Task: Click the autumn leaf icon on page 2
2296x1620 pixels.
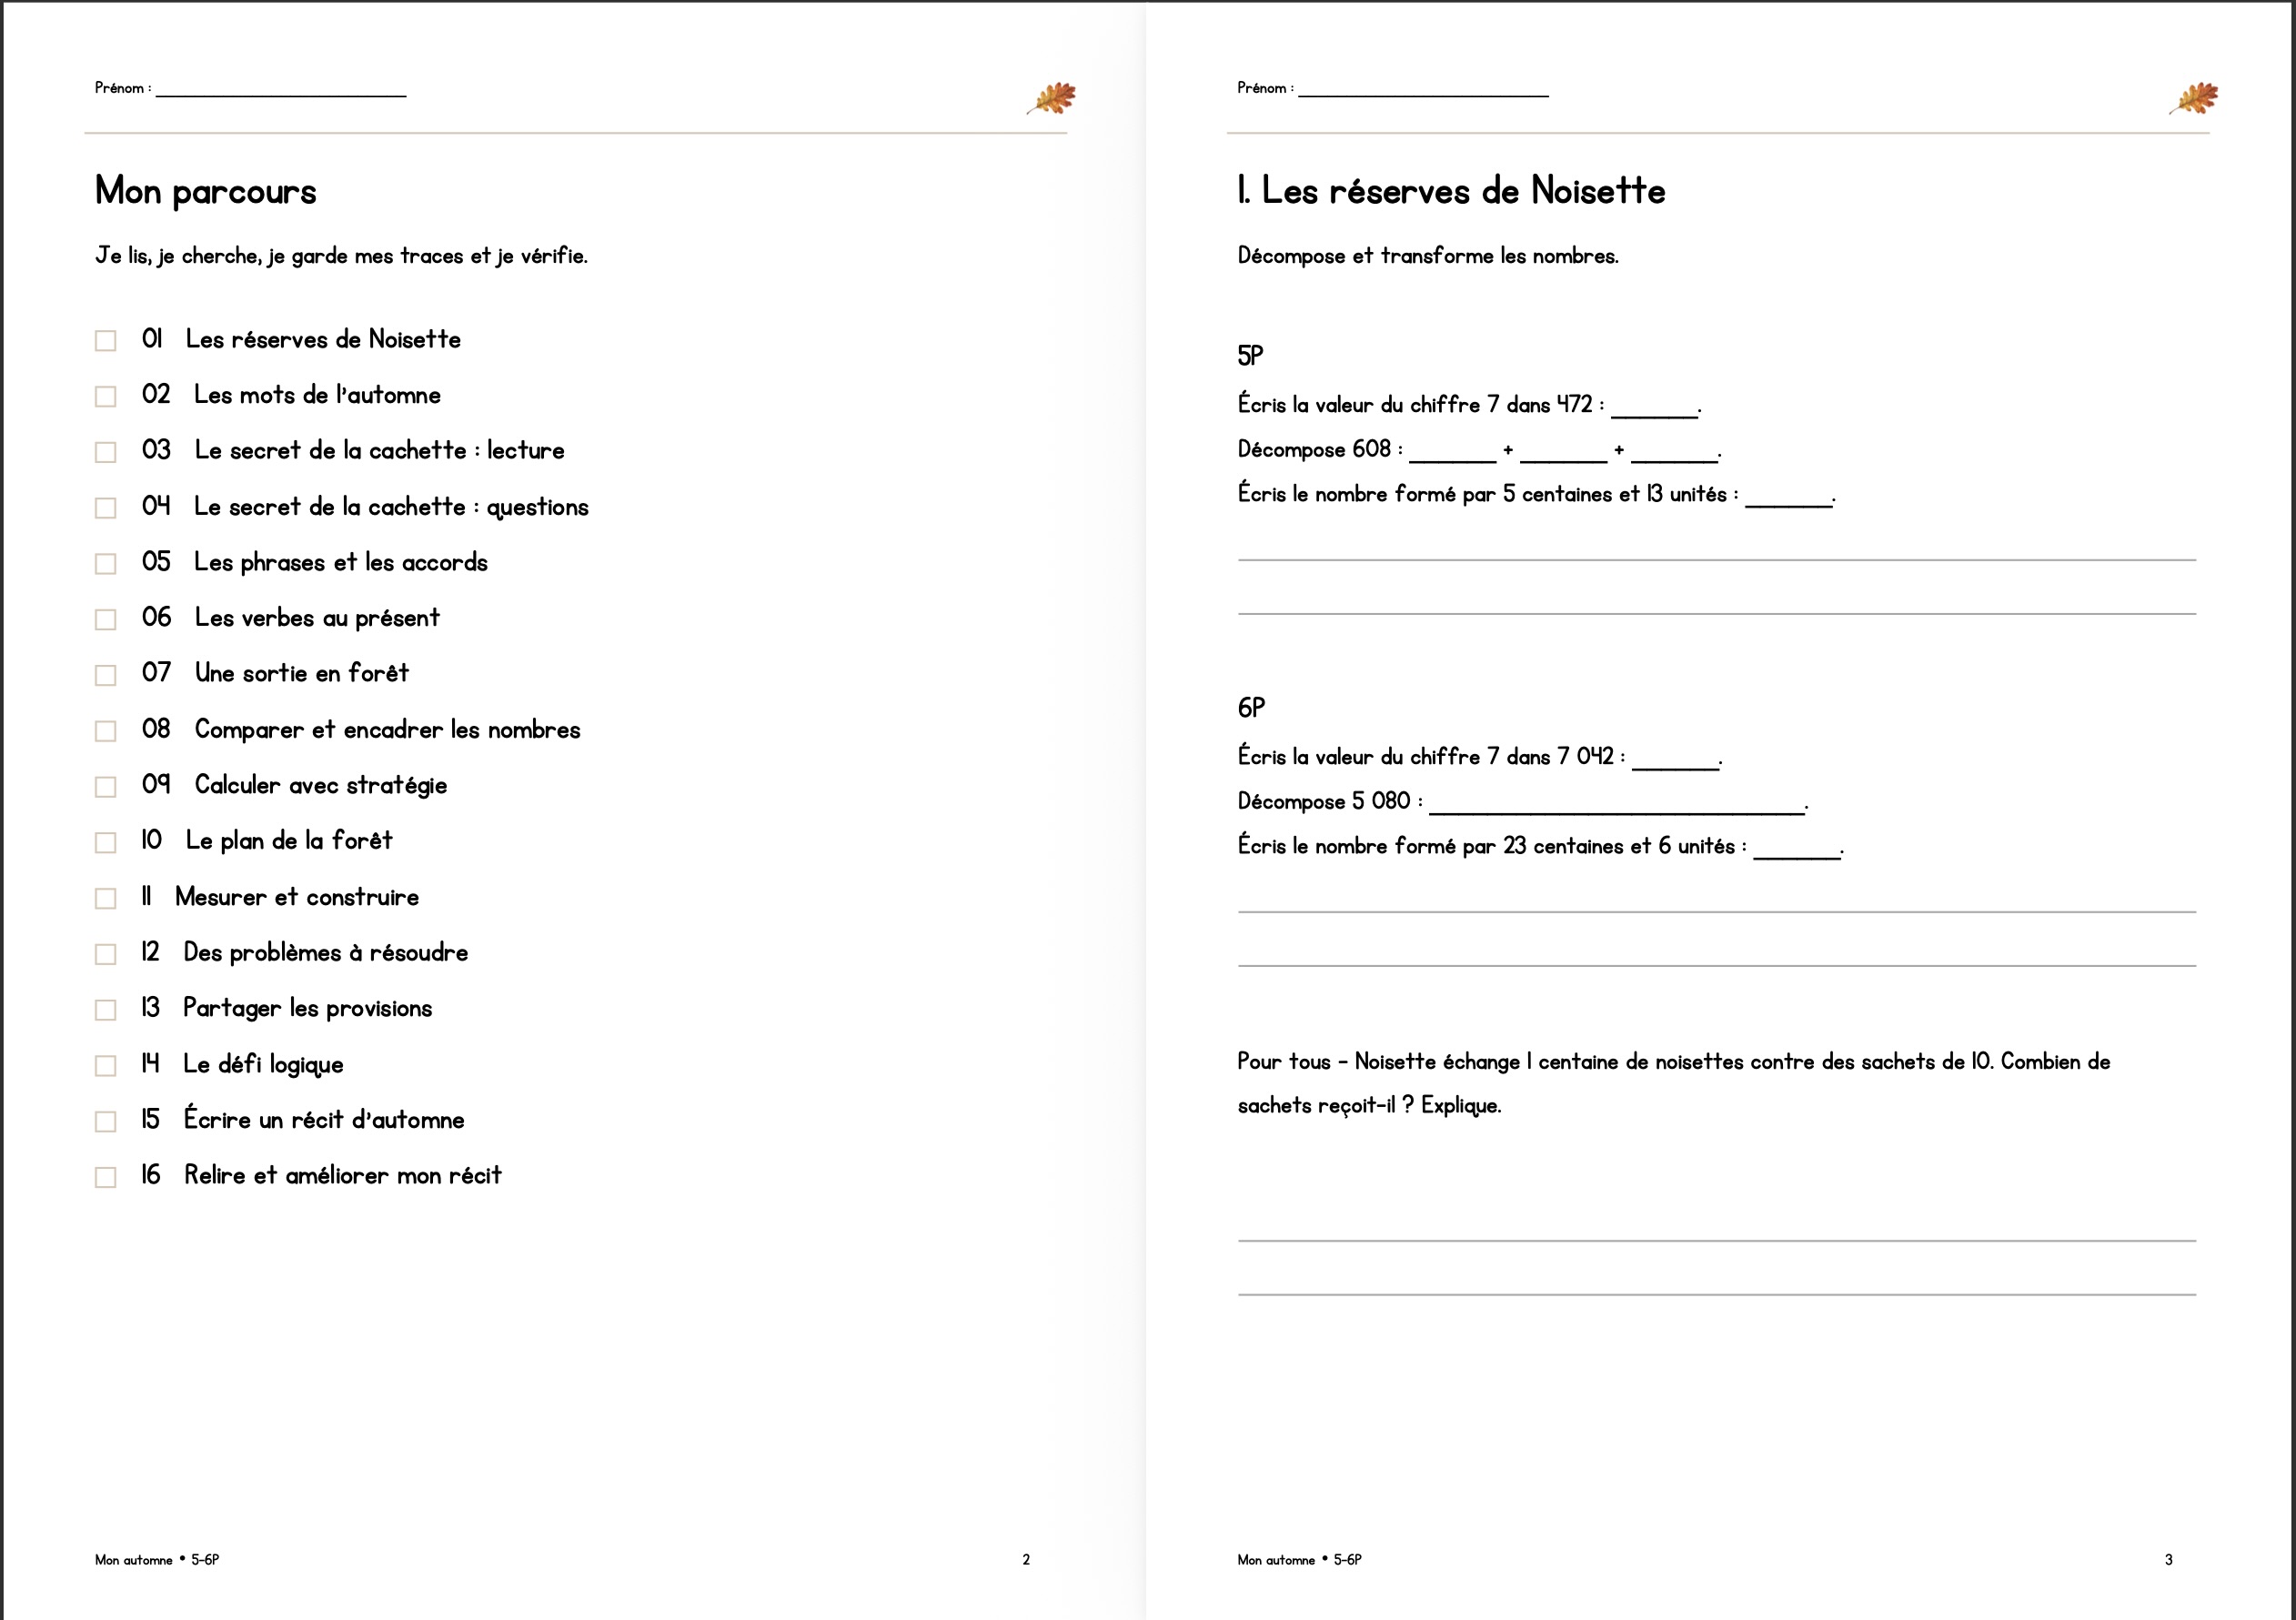Action: 1052,98
